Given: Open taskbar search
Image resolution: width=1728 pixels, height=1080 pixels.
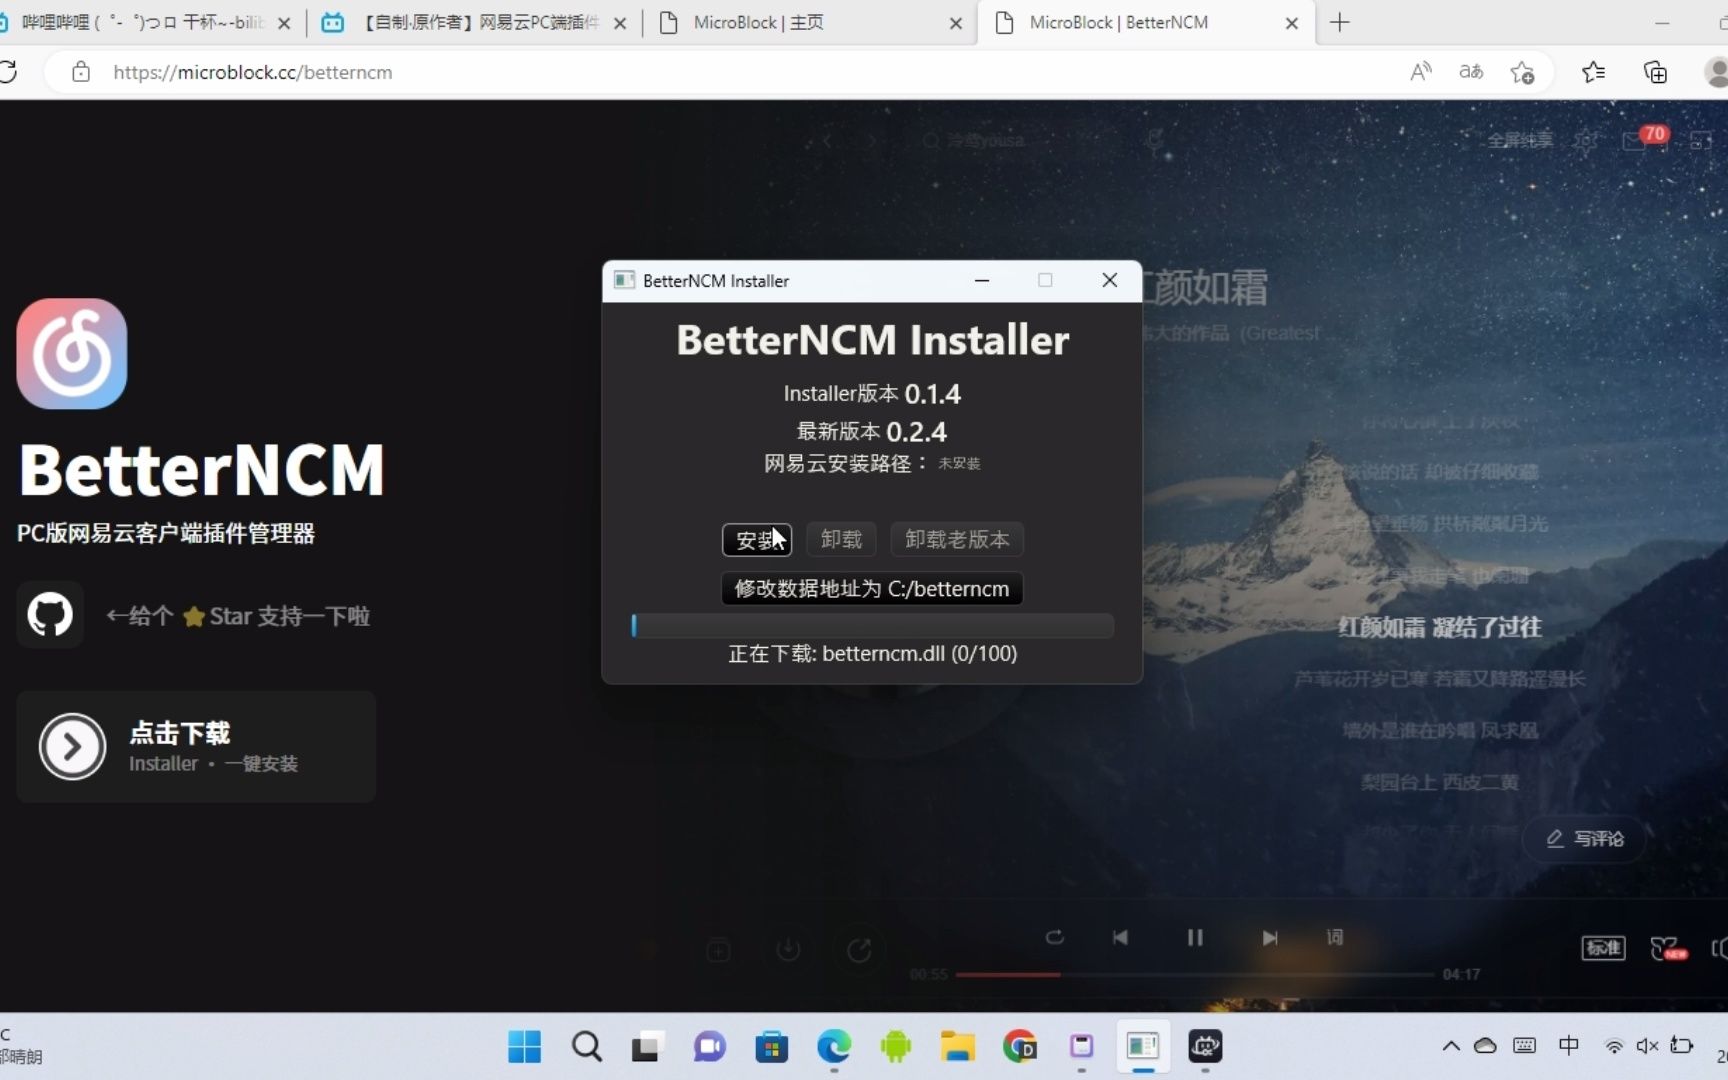Looking at the screenshot, I should point(586,1046).
